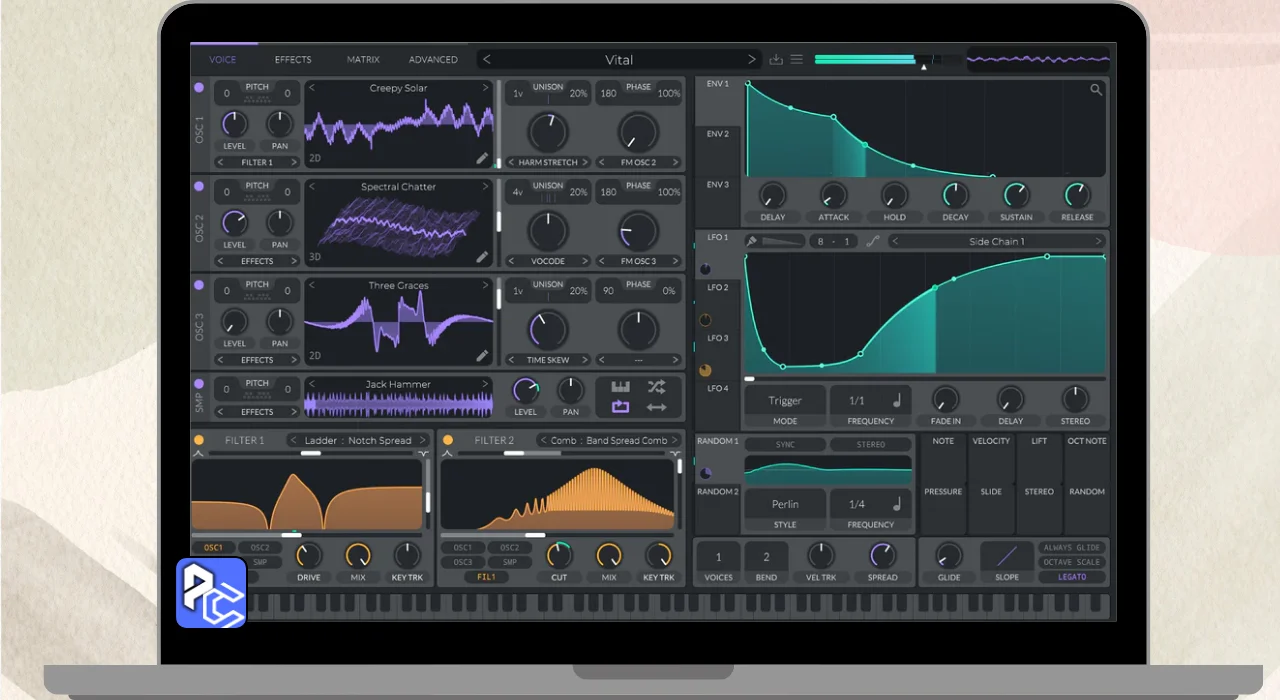Edit the Creepy Solar wavetable with the pencil icon
This screenshot has height=700, width=1280.
[482, 158]
